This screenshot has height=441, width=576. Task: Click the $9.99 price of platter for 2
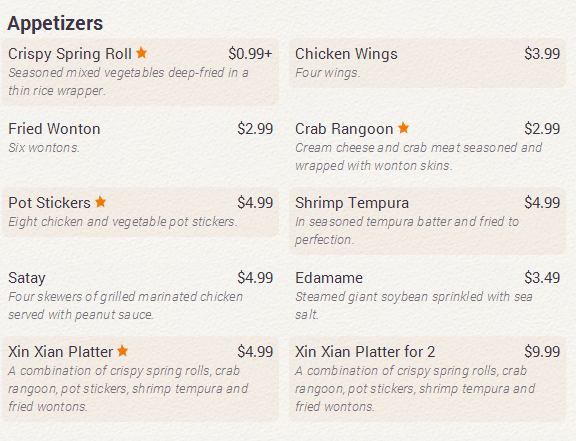coord(542,352)
